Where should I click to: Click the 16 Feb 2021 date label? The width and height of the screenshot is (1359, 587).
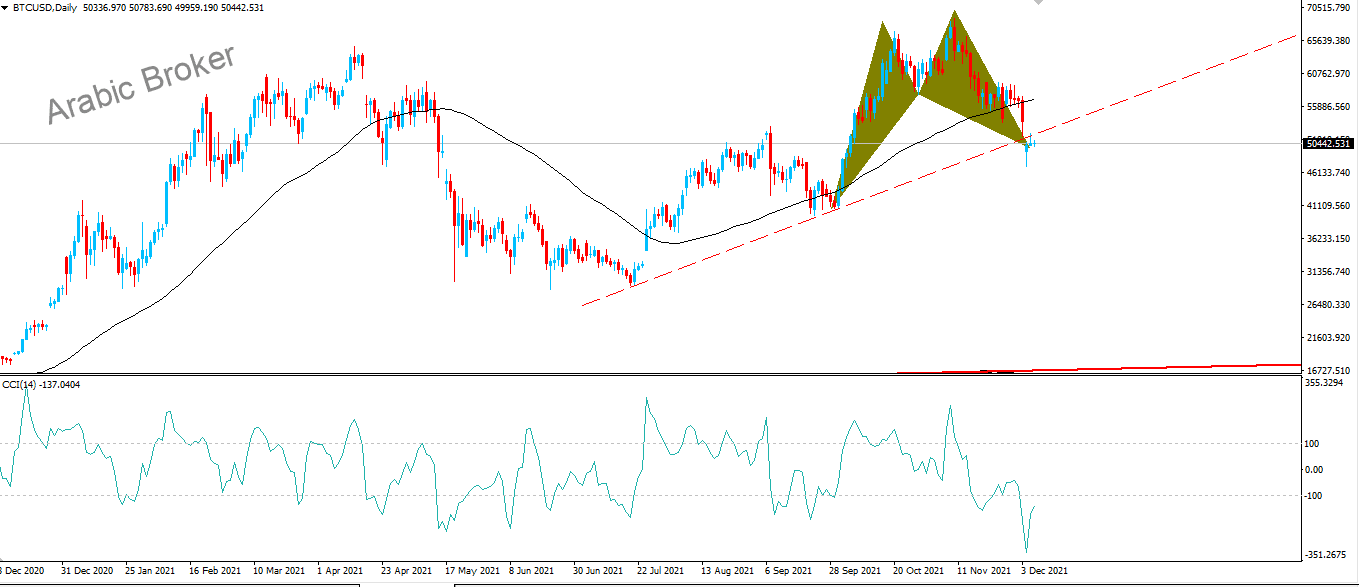(x=215, y=570)
